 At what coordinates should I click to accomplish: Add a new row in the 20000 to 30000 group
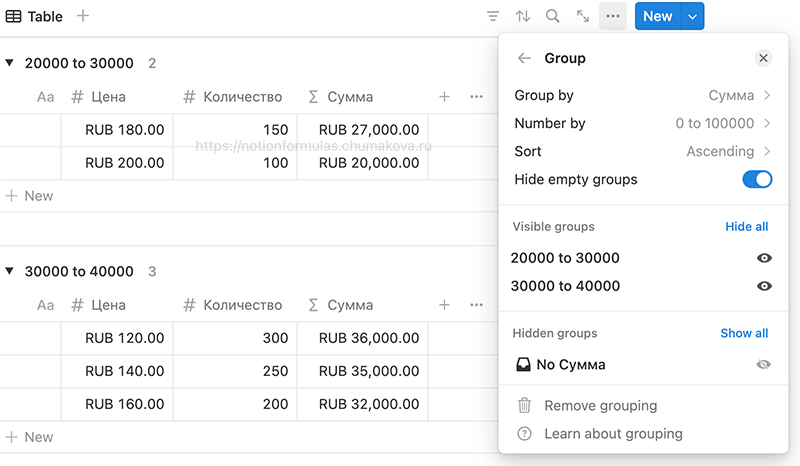pyautogui.click(x=29, y=196)
